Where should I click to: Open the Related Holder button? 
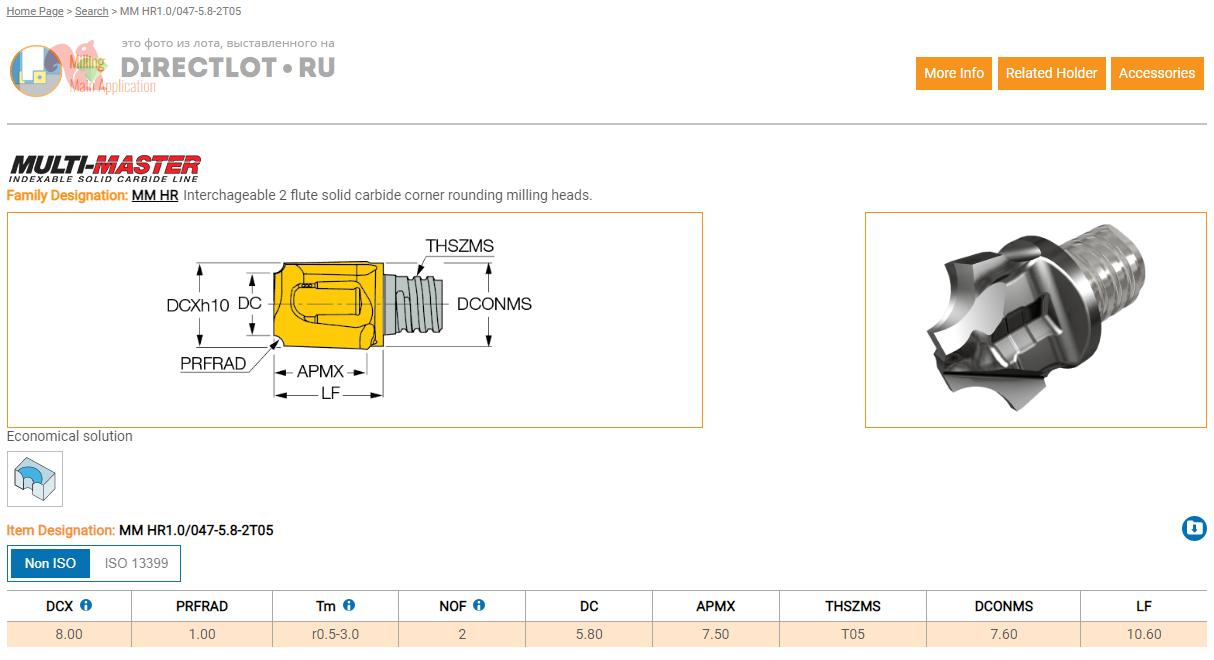1051,73
